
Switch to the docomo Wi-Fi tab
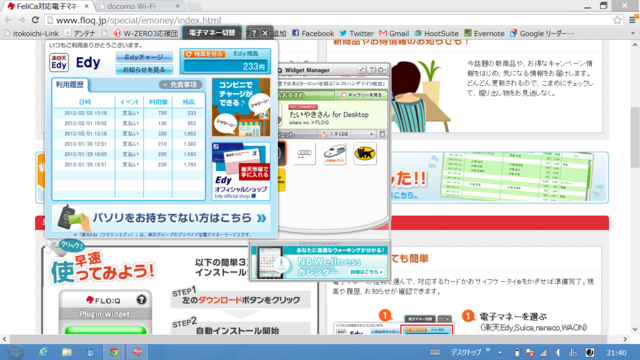coord(138,6)
